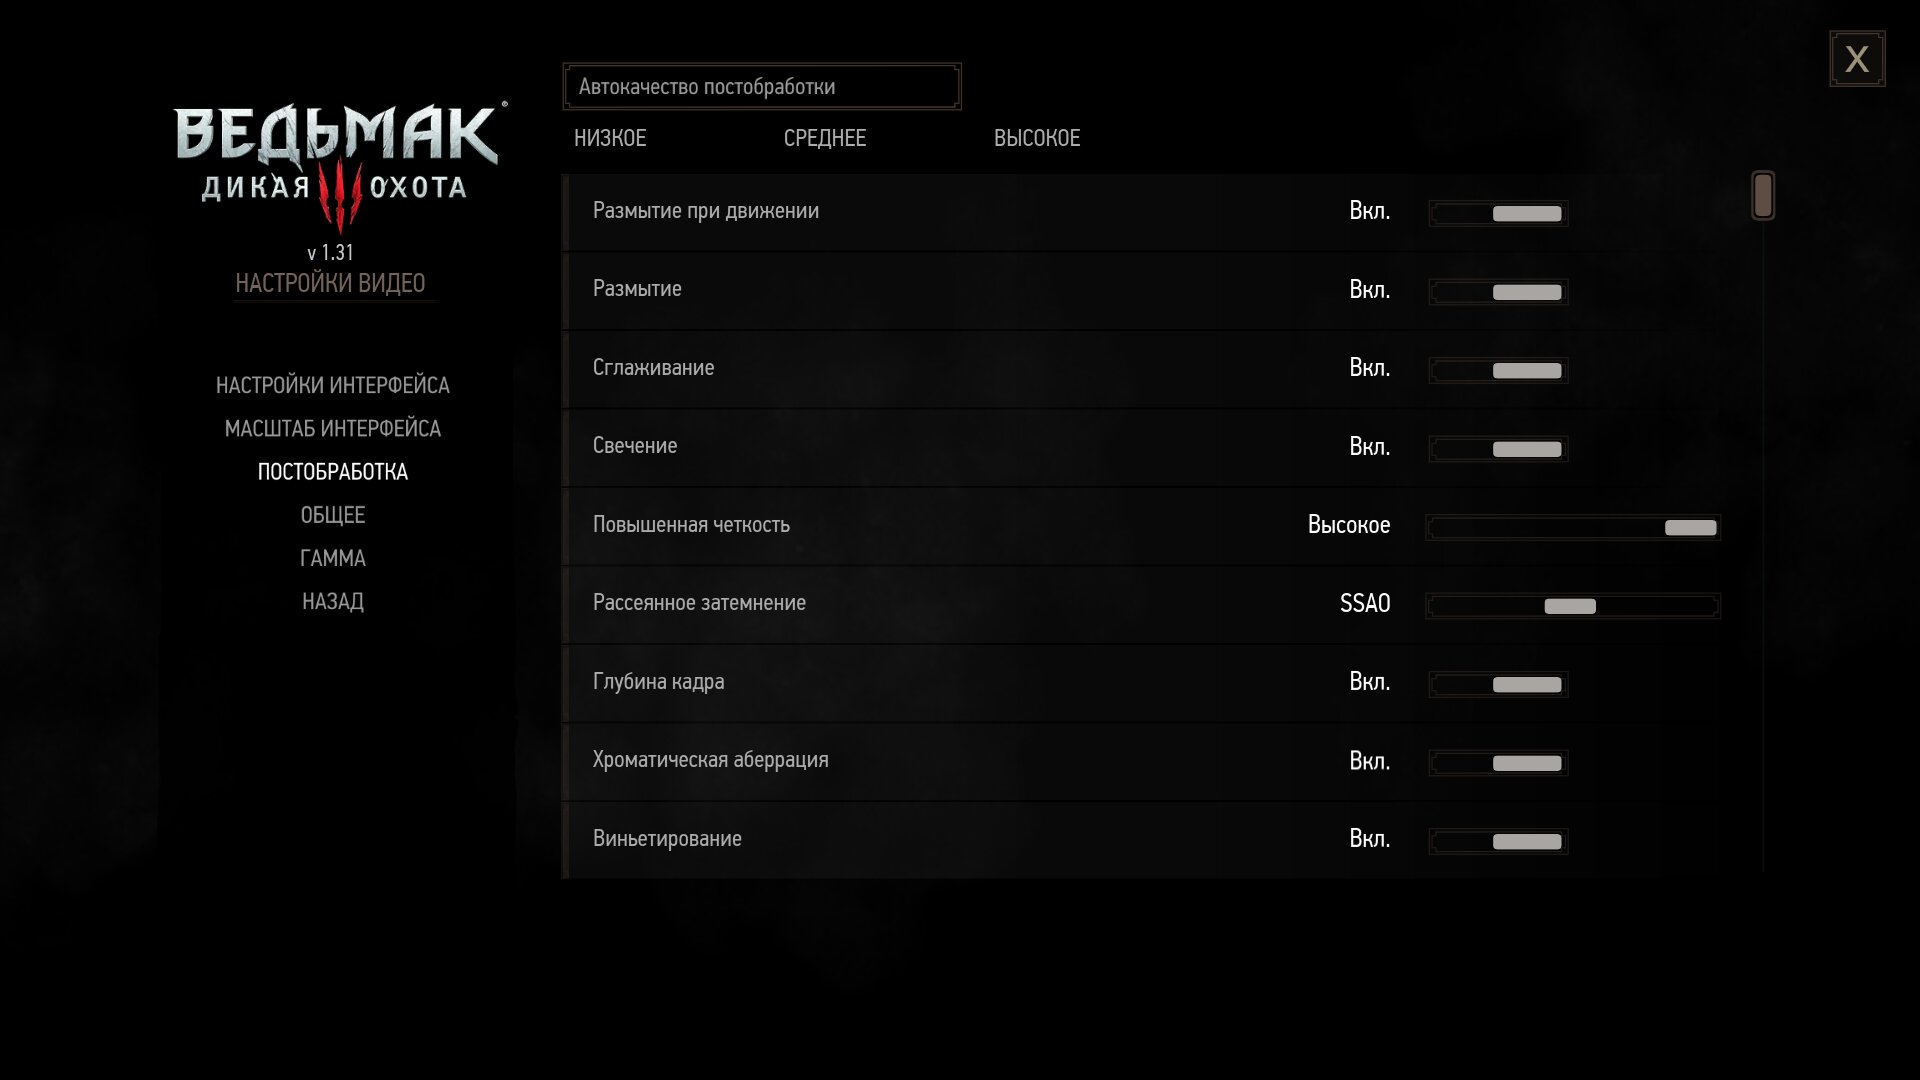Image resolution: width=1920 pixels, height=1080 pixels.
Task: Open НАСТРОЙКИ ИНТЕРФЕЙСА menu
Action: pyautogui.click(x=333, y=385)
